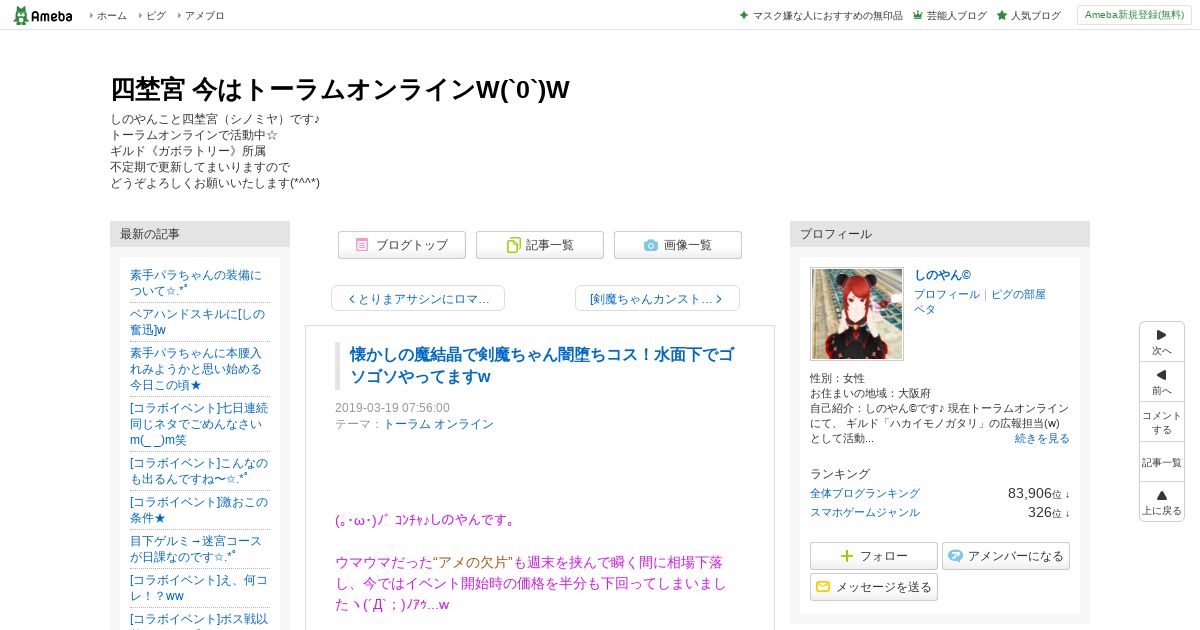The width and height of the screenshot is (1200, 630).
Task: Open article title 懐かしの魔結晶で剣魔ちゃん闇堕ちコス
Action: click(541, 365)
